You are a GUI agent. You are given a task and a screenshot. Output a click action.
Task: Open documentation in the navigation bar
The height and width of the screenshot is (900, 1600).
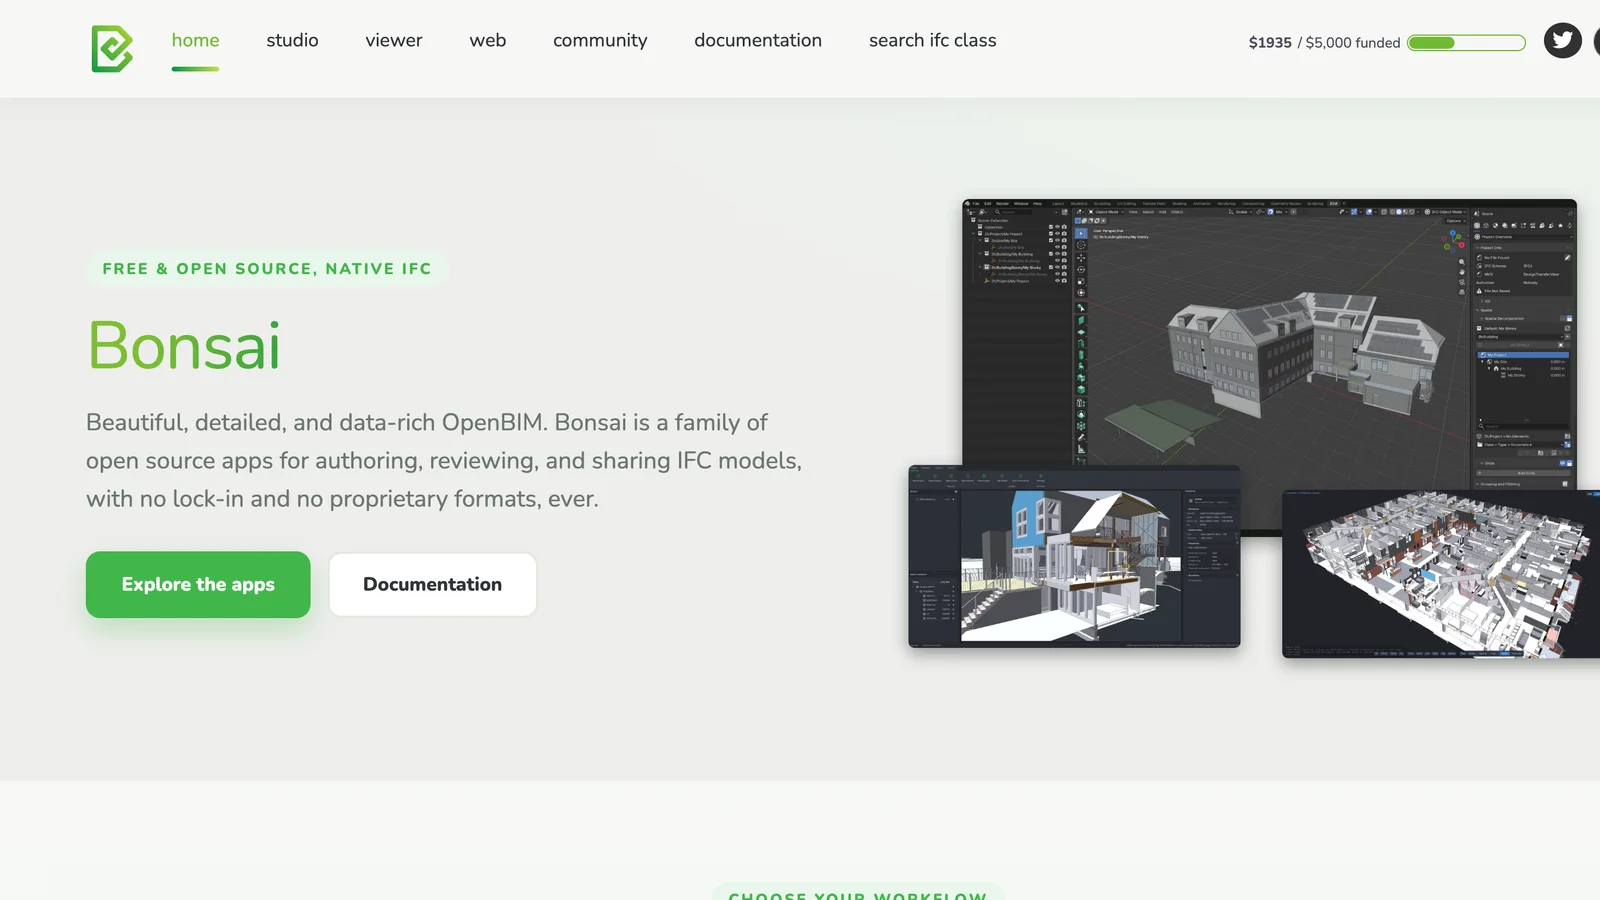click(x=758, y=41)
